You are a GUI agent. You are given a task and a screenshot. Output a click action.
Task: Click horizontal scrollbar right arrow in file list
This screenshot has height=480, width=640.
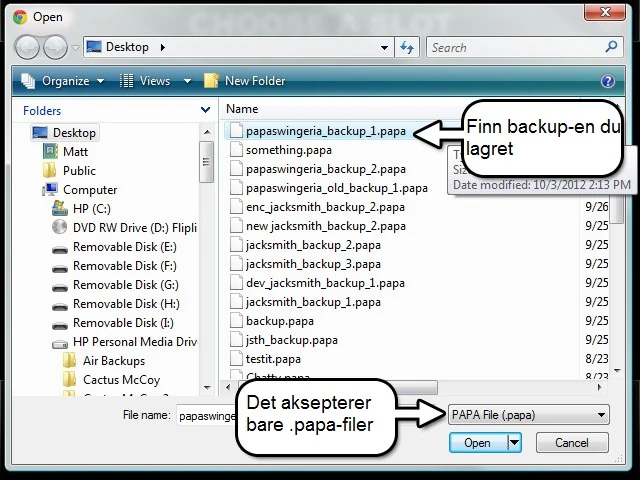(x=600, y=387)
